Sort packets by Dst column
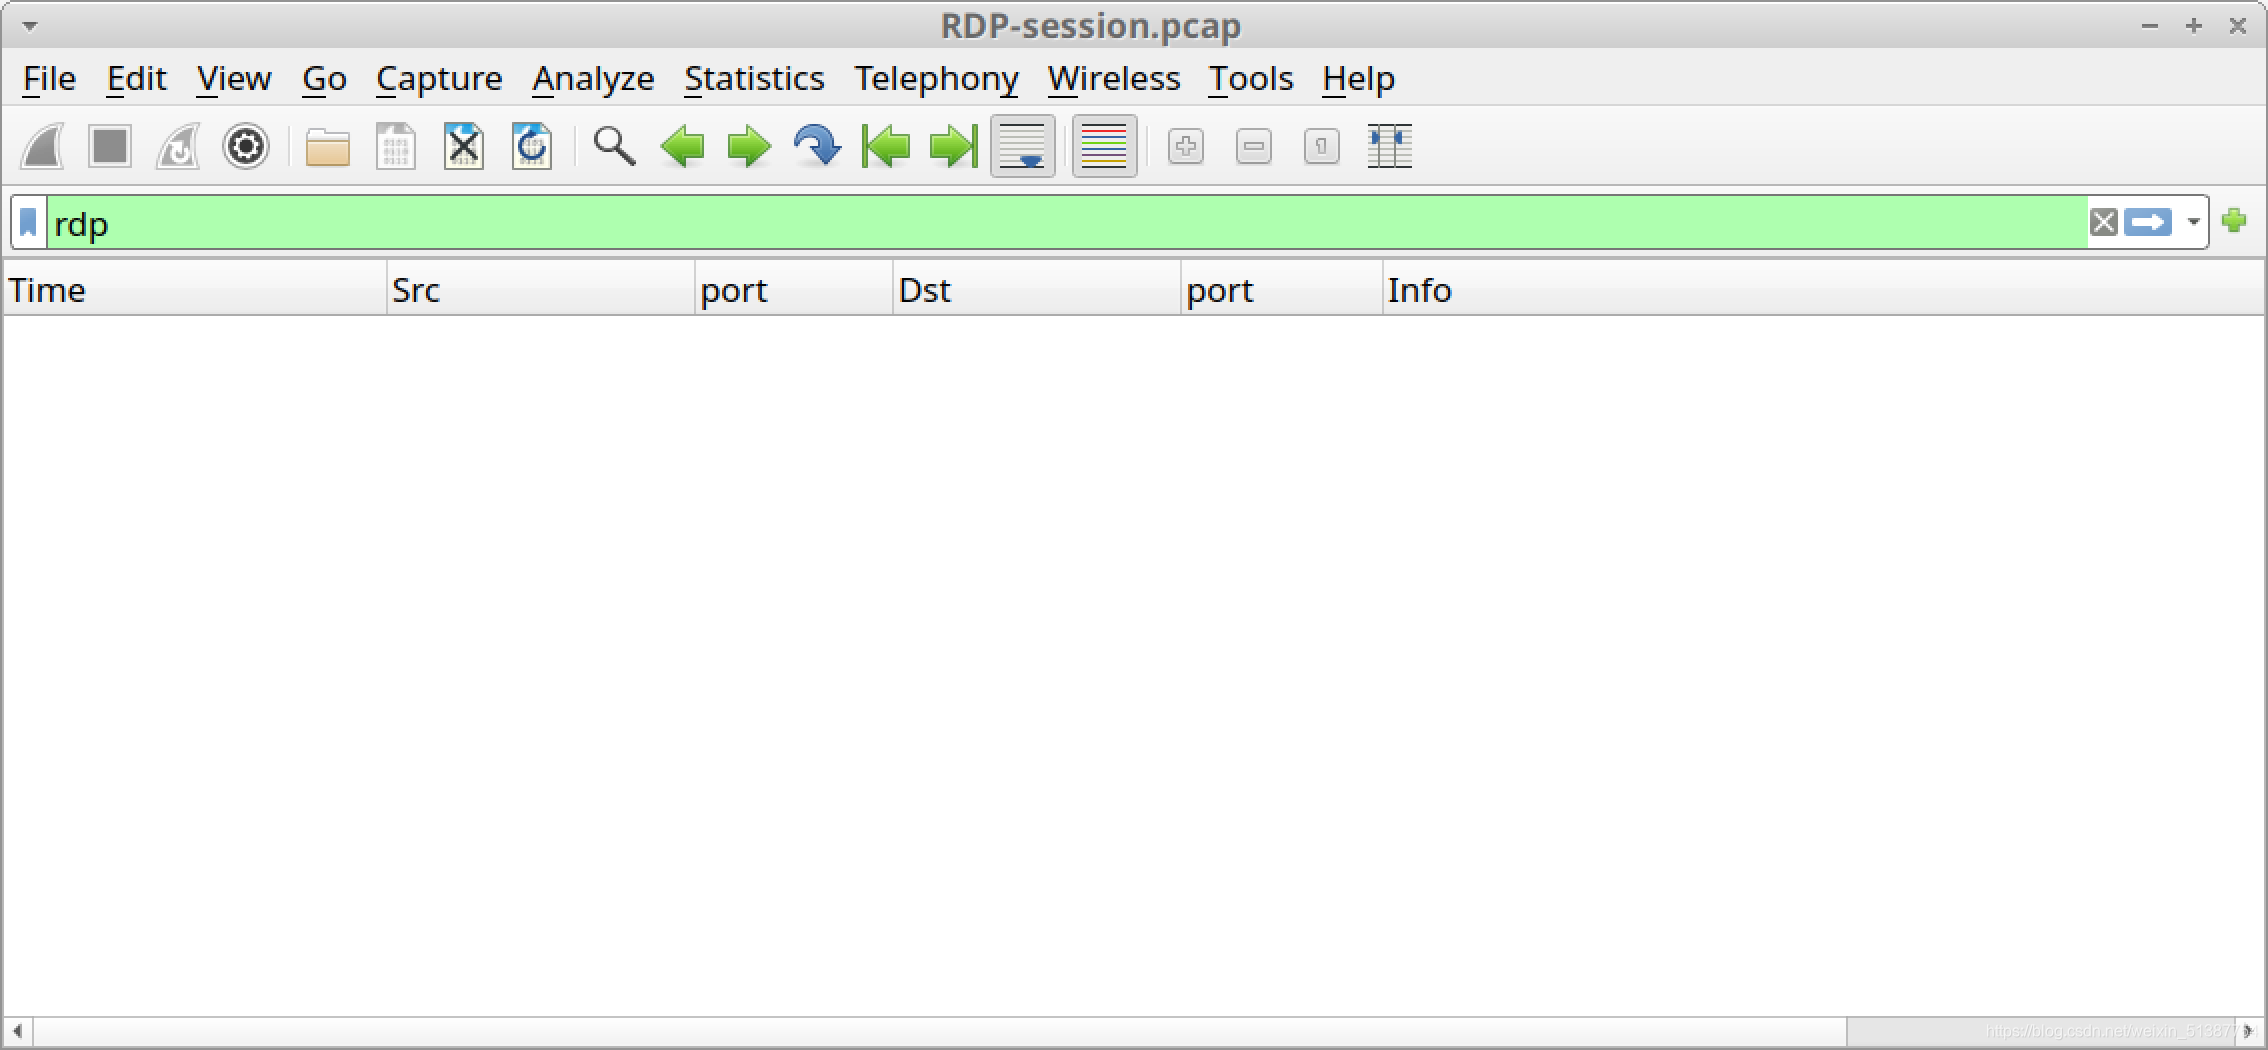This screenshot has width=2268, height=1050. (1036, 289)
